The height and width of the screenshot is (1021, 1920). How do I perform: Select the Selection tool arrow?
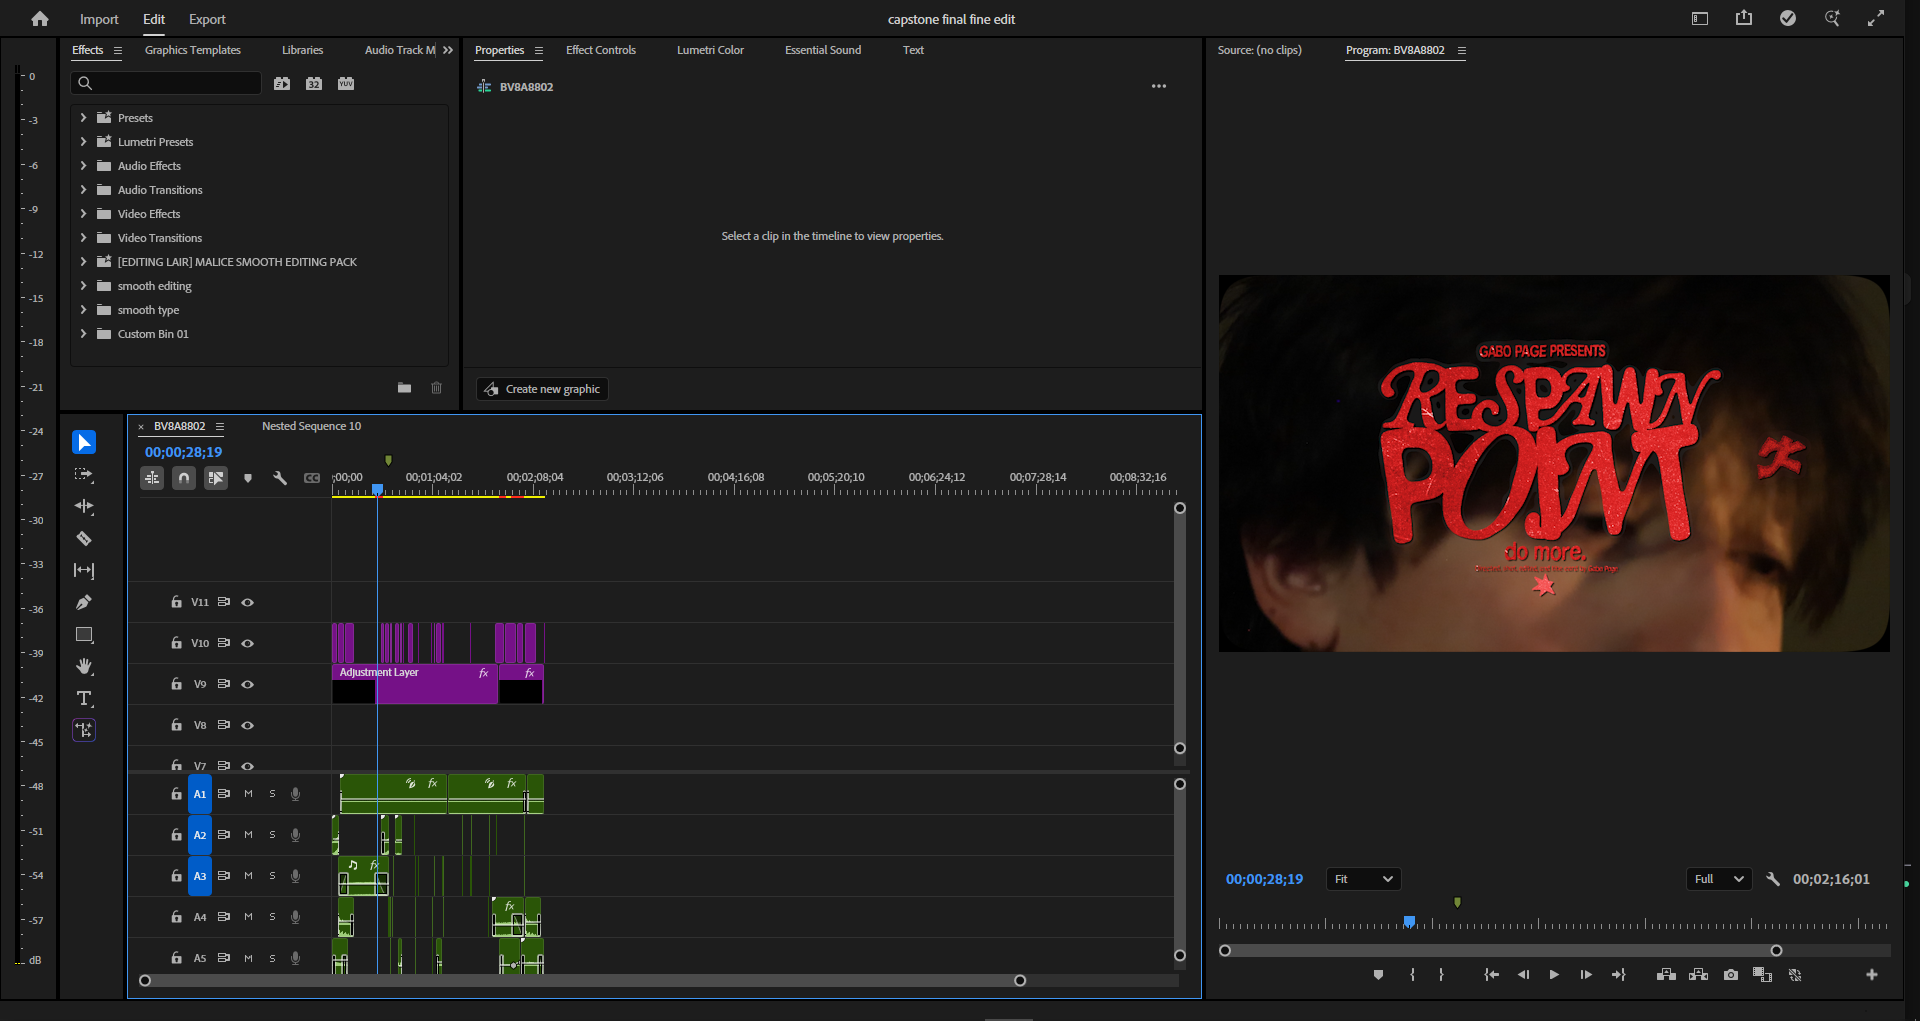pos(84,442)
